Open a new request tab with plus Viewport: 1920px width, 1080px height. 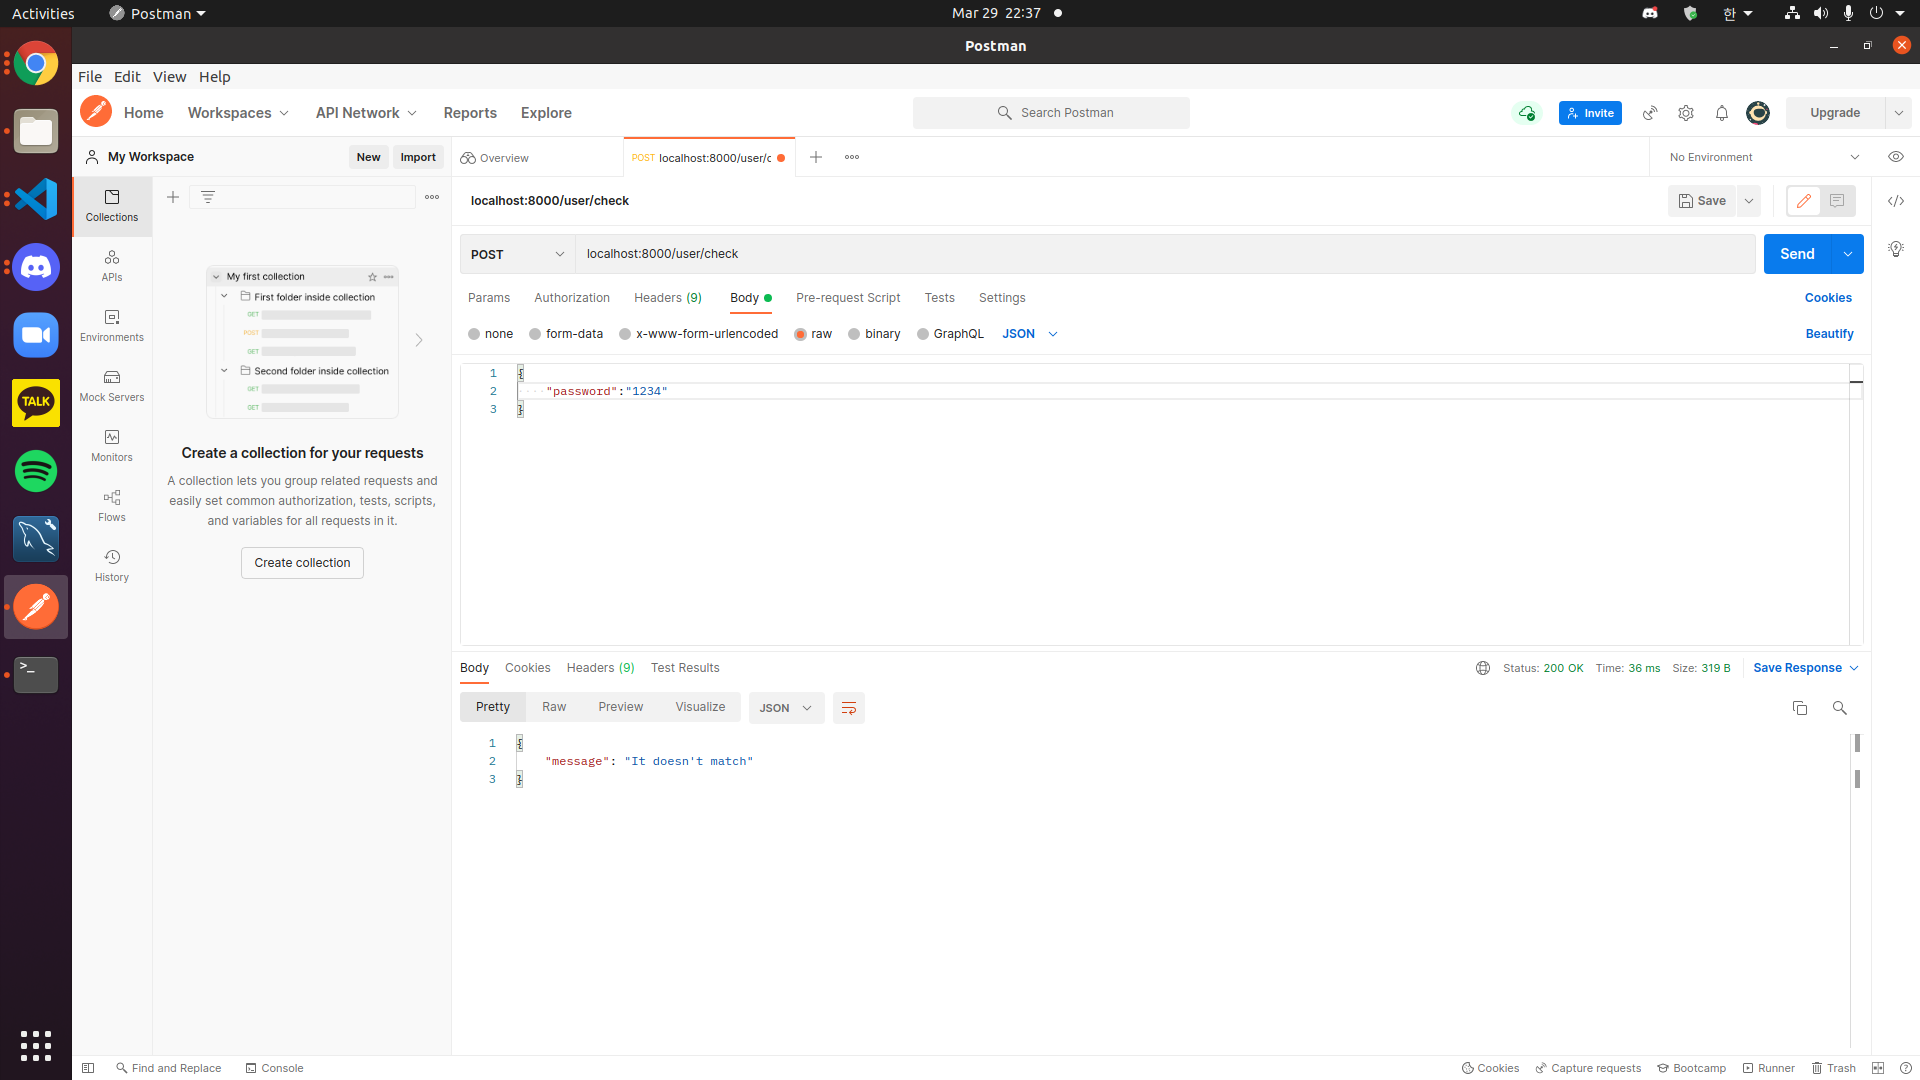tap(816, 157)
